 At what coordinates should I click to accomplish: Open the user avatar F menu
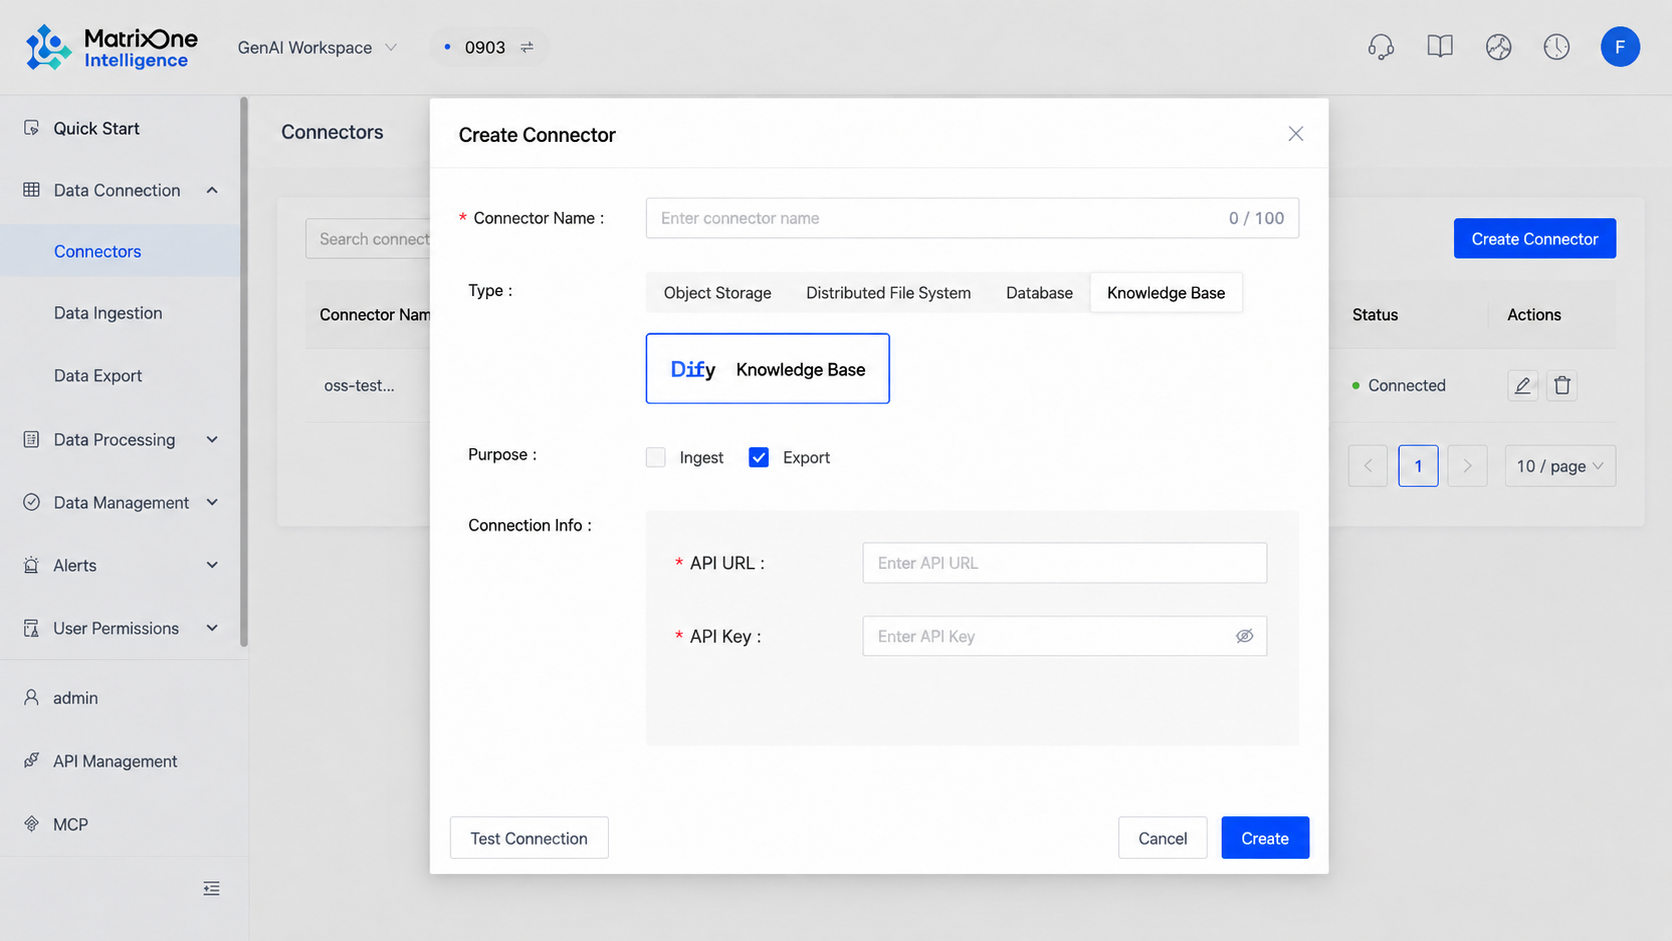(x=1620, y=47)
